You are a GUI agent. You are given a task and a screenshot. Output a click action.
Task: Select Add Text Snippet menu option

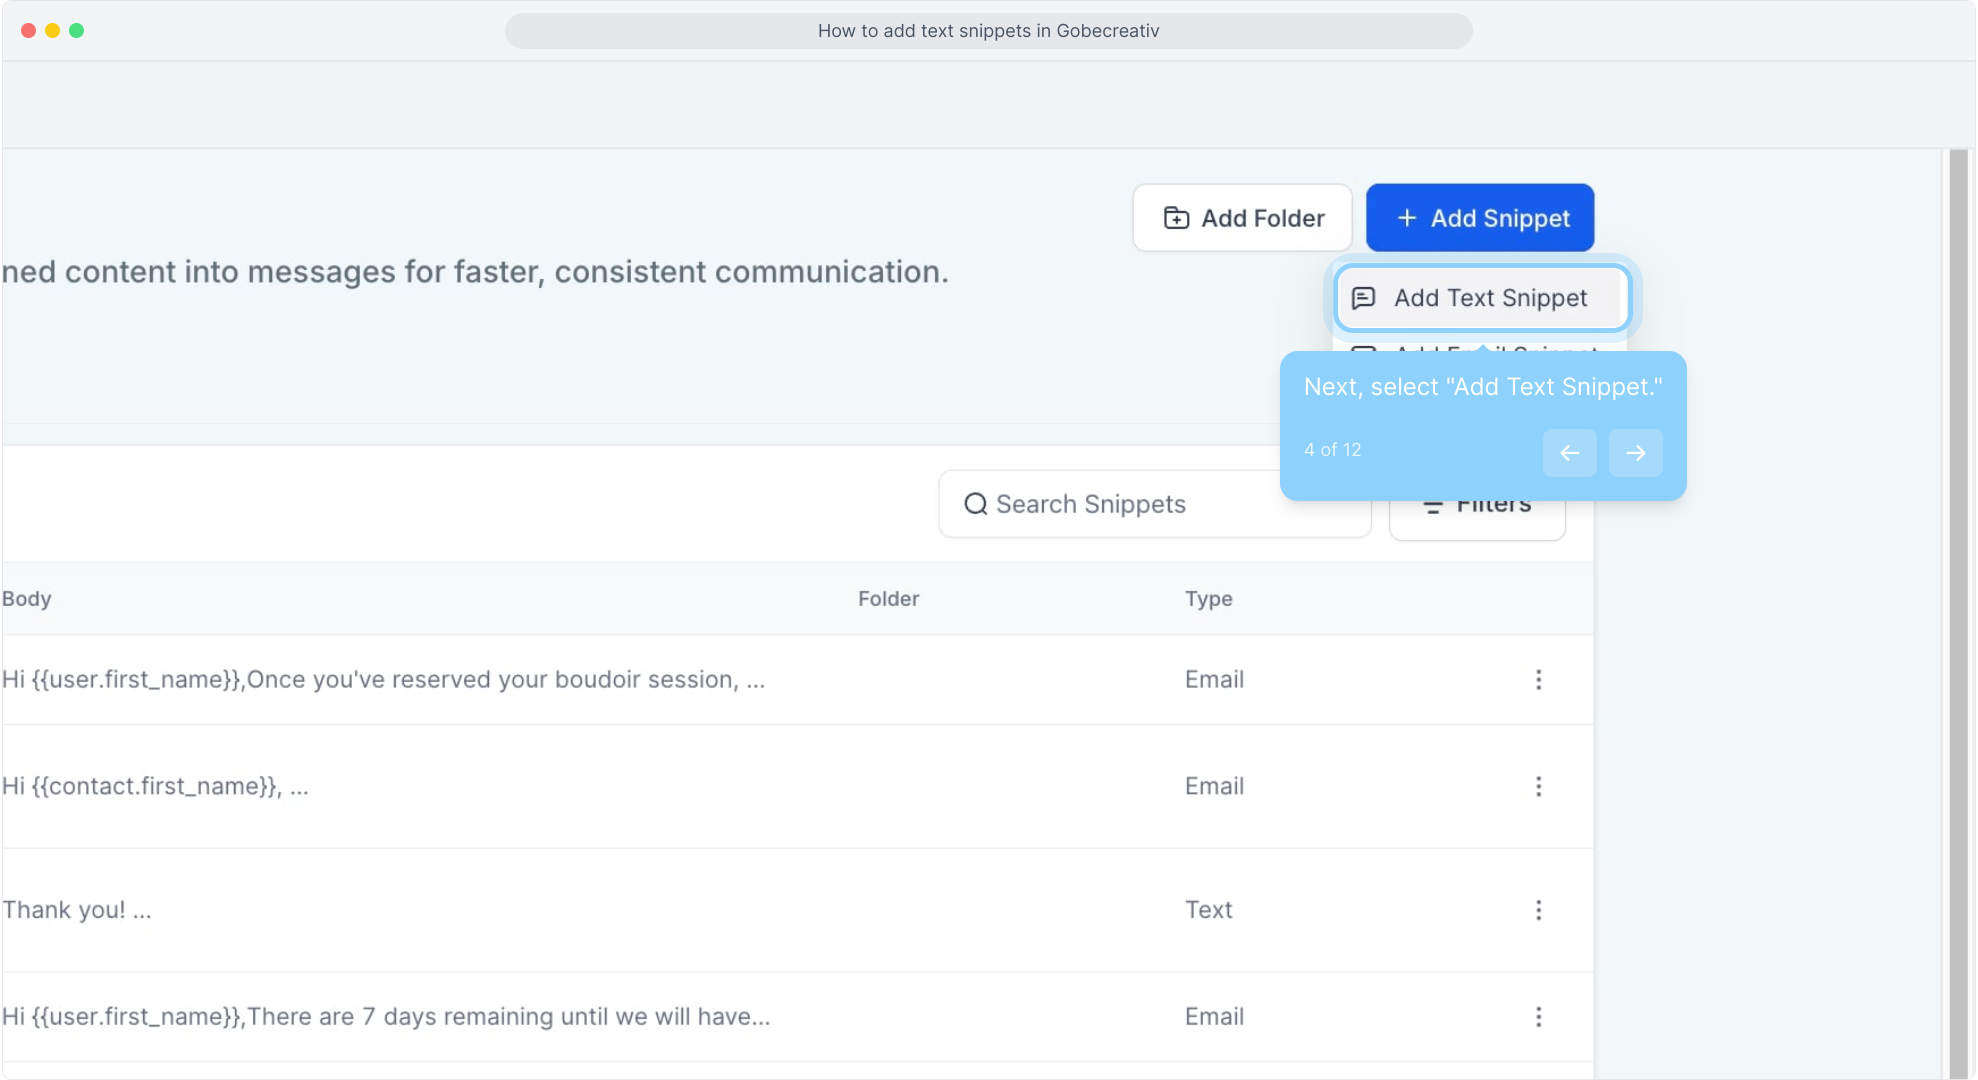pos(1489,298)
